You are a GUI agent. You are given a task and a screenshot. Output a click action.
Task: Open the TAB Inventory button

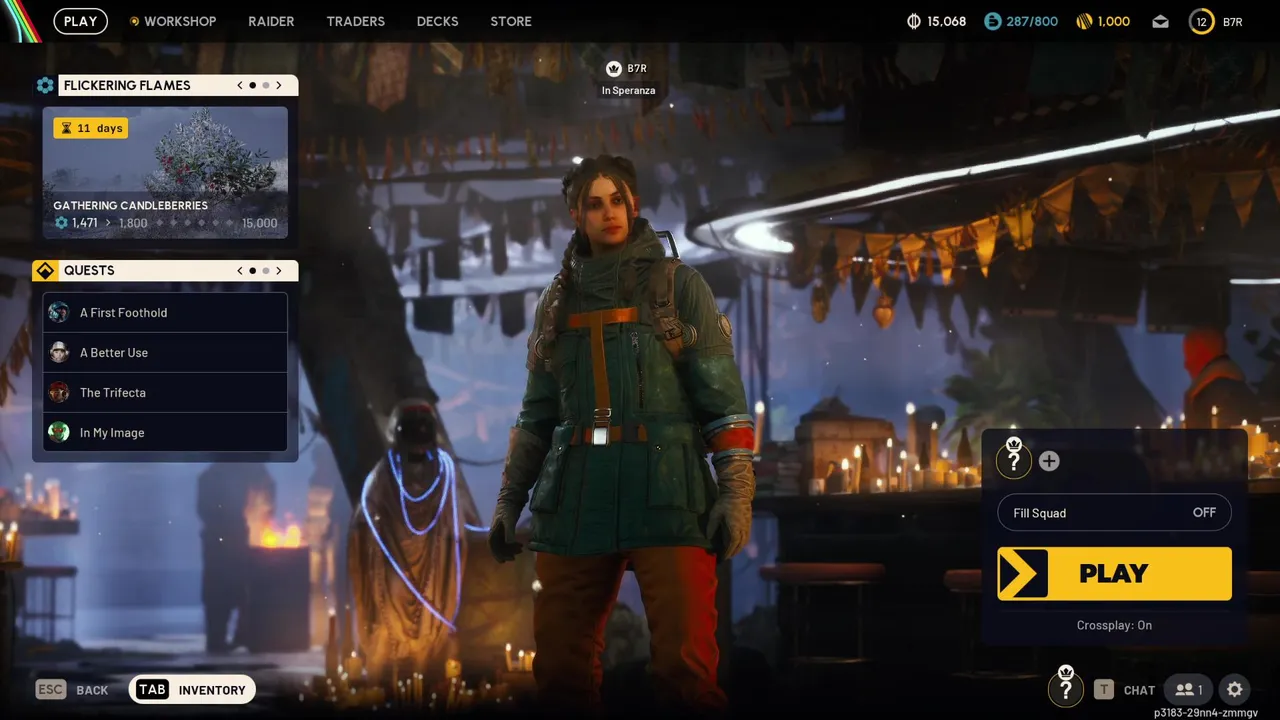[192, 689]
